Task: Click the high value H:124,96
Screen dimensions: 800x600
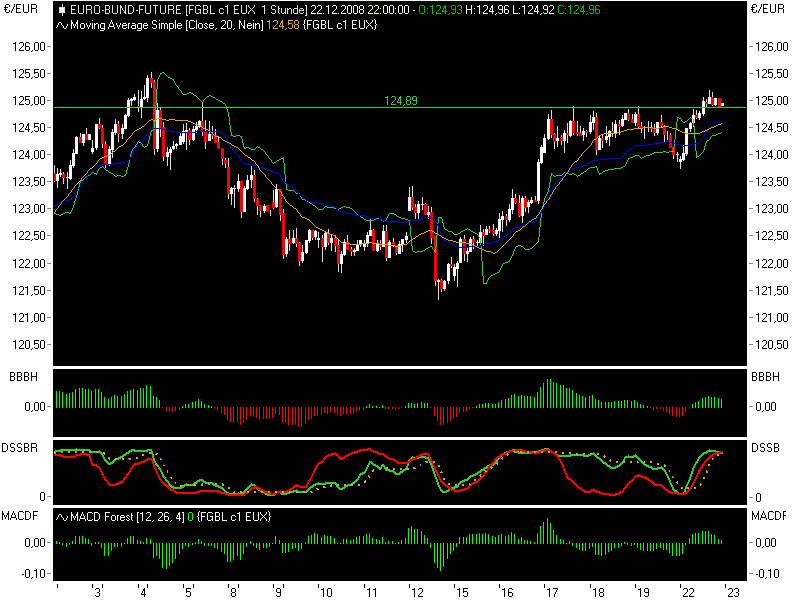Action: click(x=487, y=10)
